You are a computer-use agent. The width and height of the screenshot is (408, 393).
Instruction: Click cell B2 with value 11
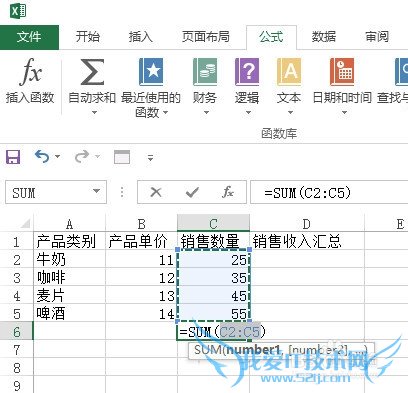141,259
